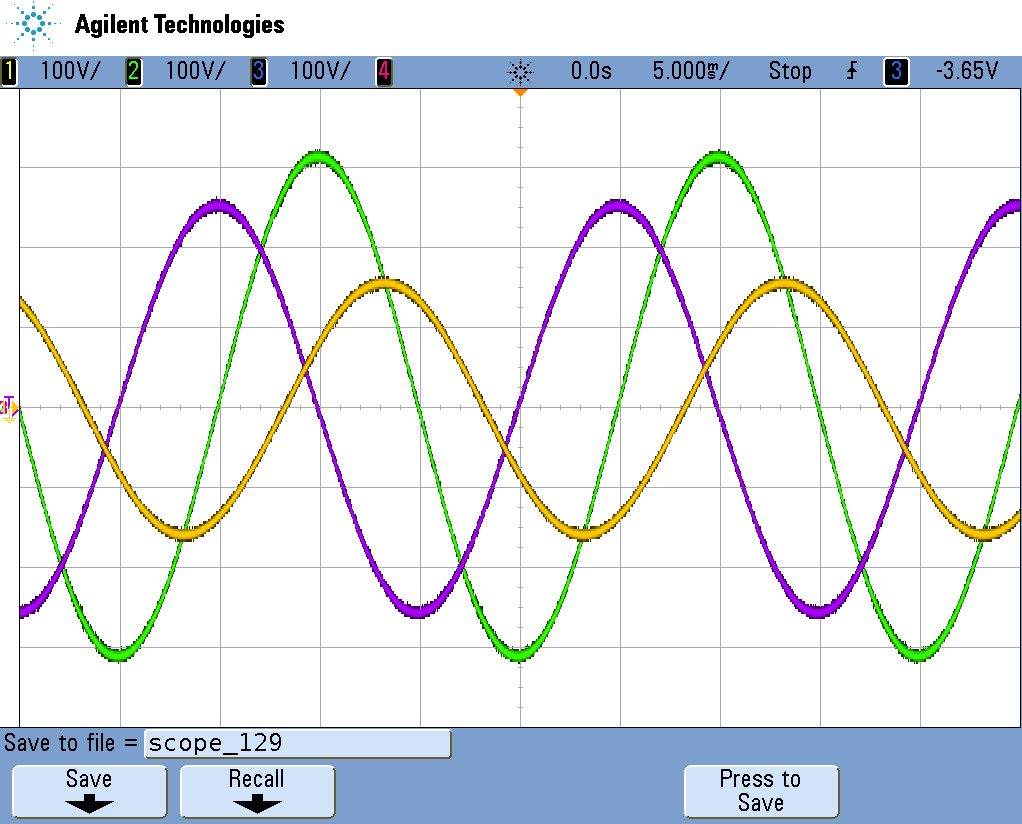Image resolution: width=1022 pixels, height=824 pixels.
Task: Click the Press to Save button
Action: point(761,791)
